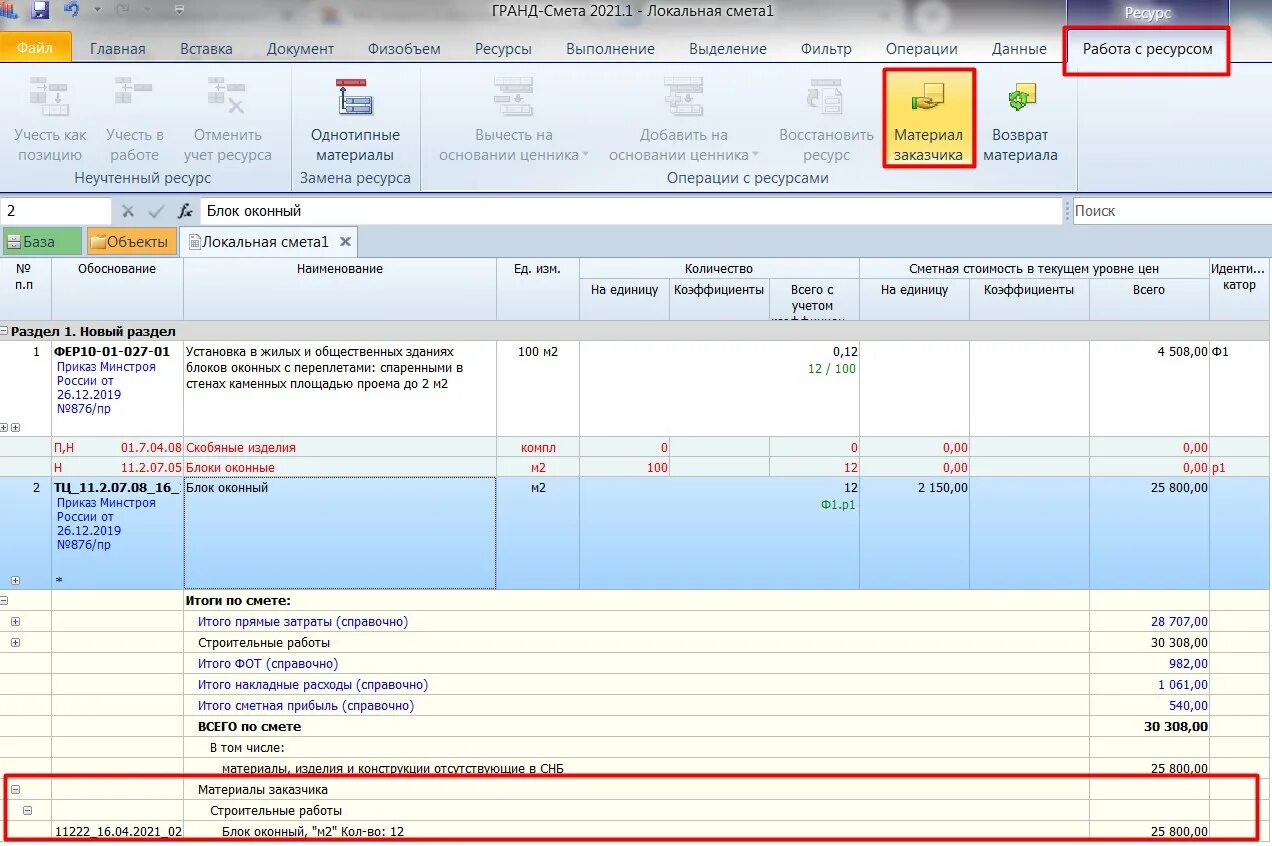1272x846 pixels.
Task: Select the Работа с ресурсом tab
Action: [1147, 49]
